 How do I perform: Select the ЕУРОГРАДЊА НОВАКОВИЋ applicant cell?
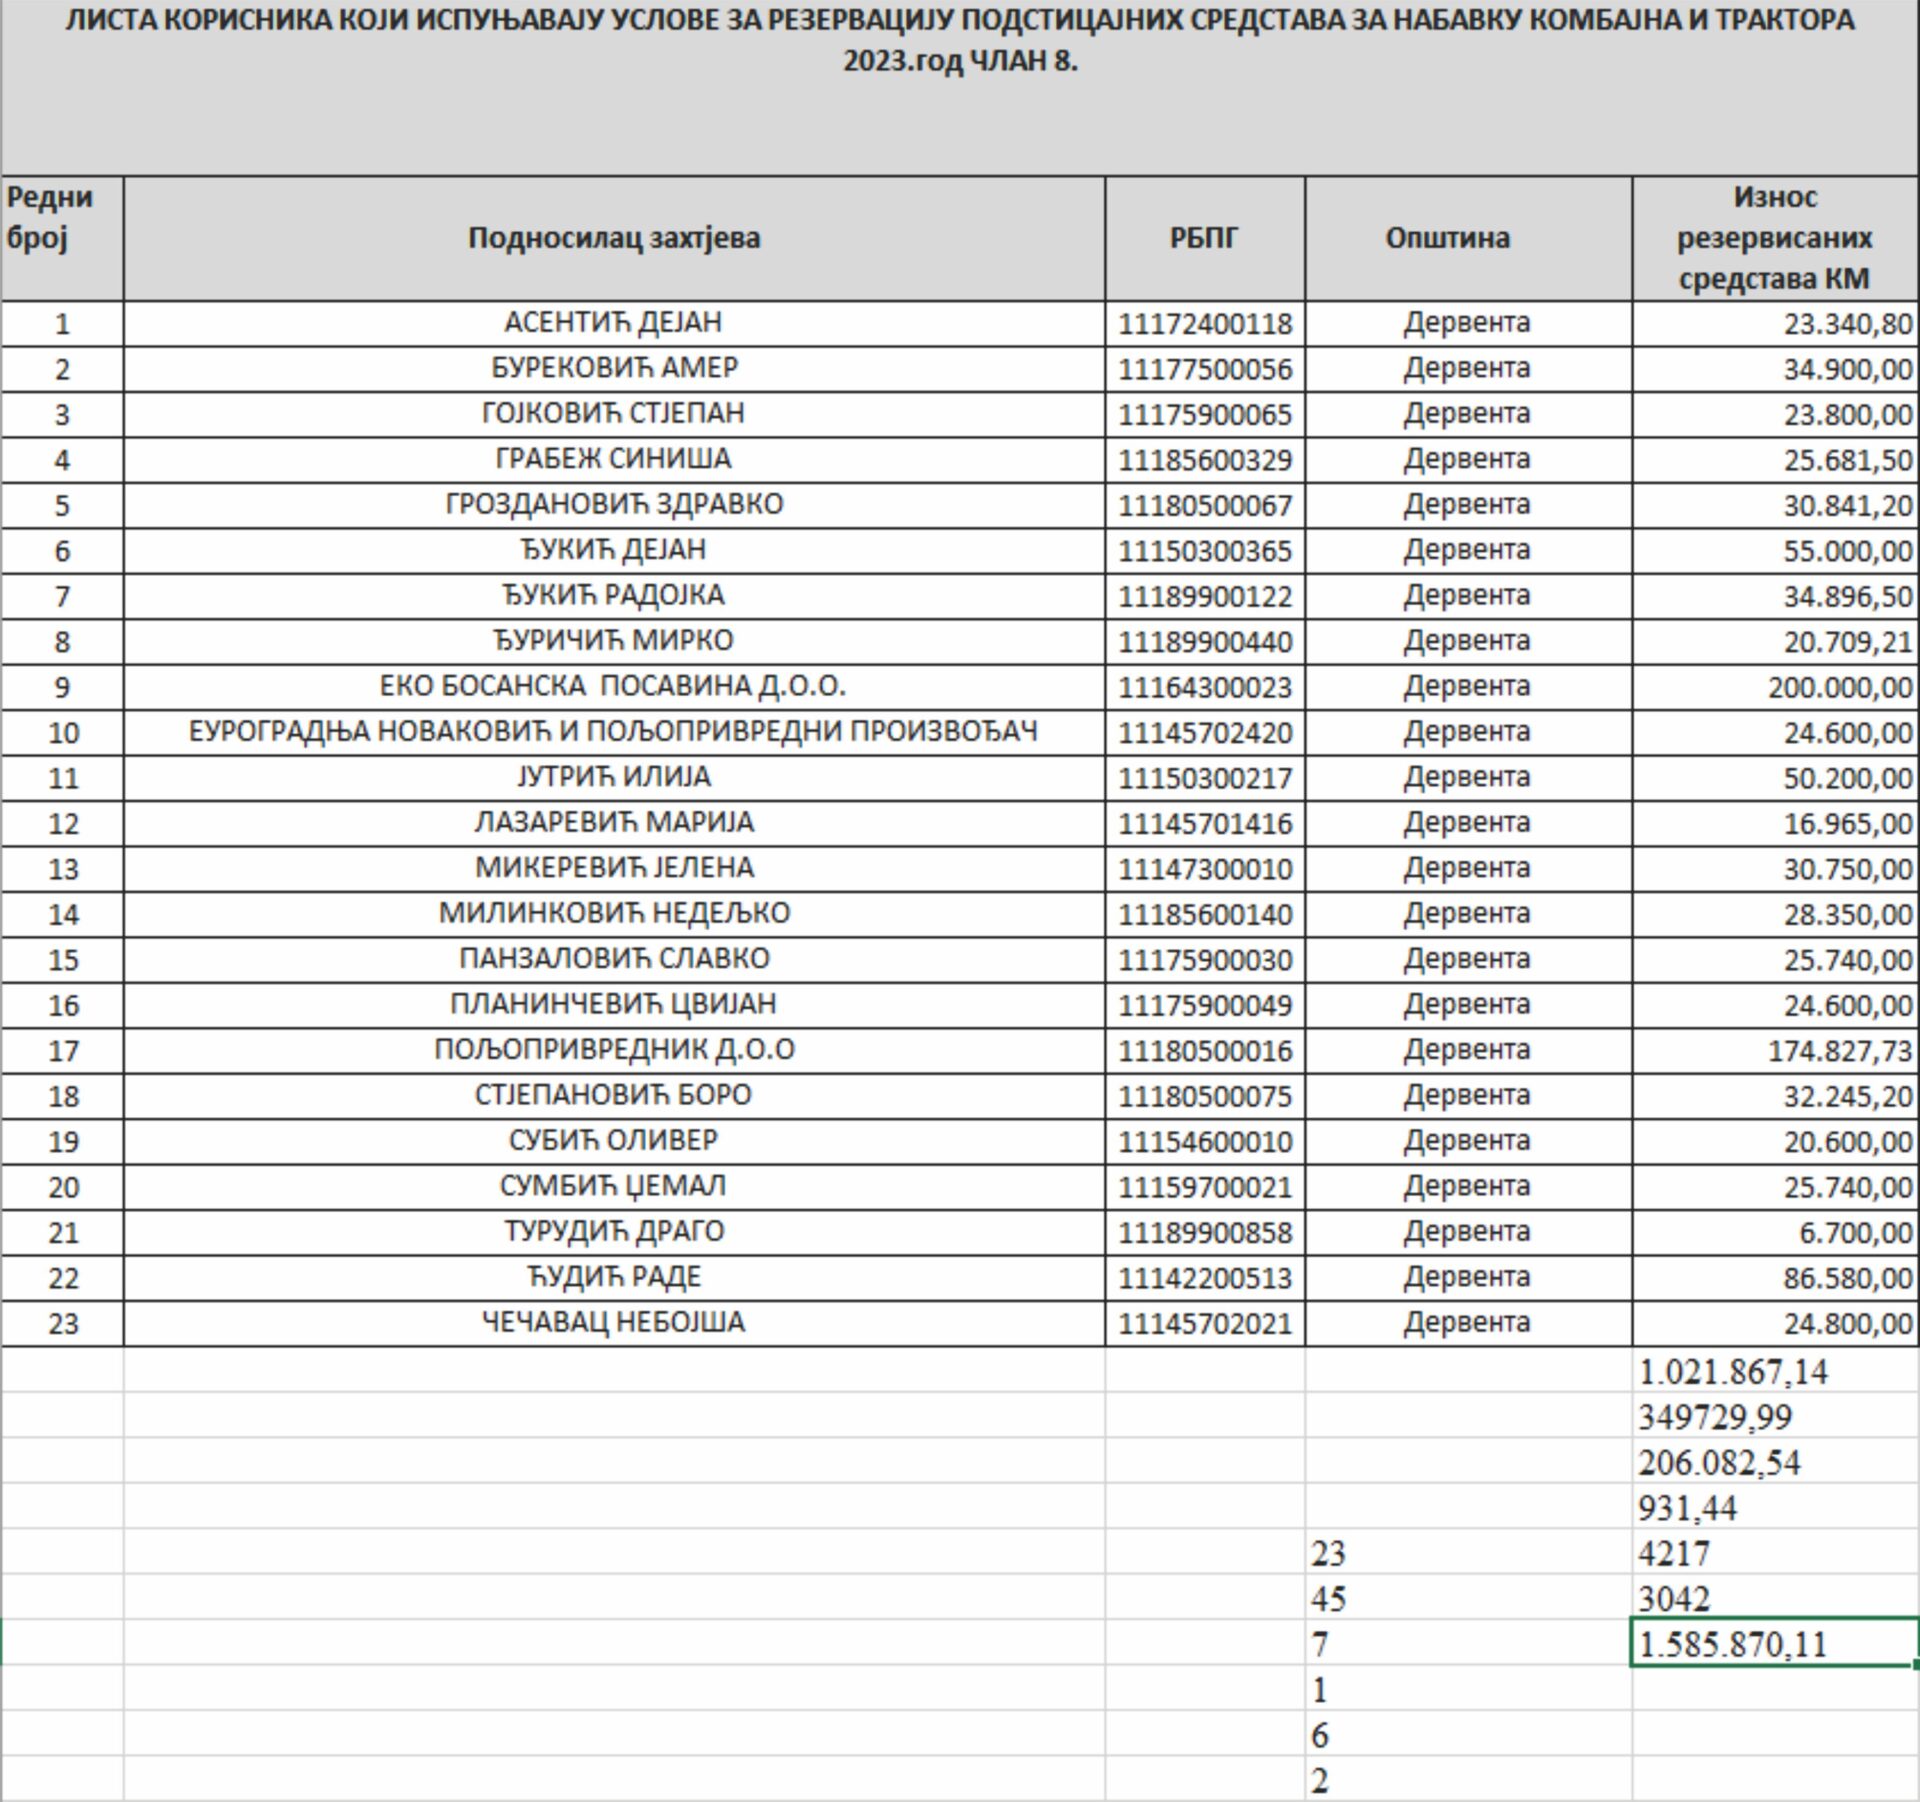pos(614,732)
